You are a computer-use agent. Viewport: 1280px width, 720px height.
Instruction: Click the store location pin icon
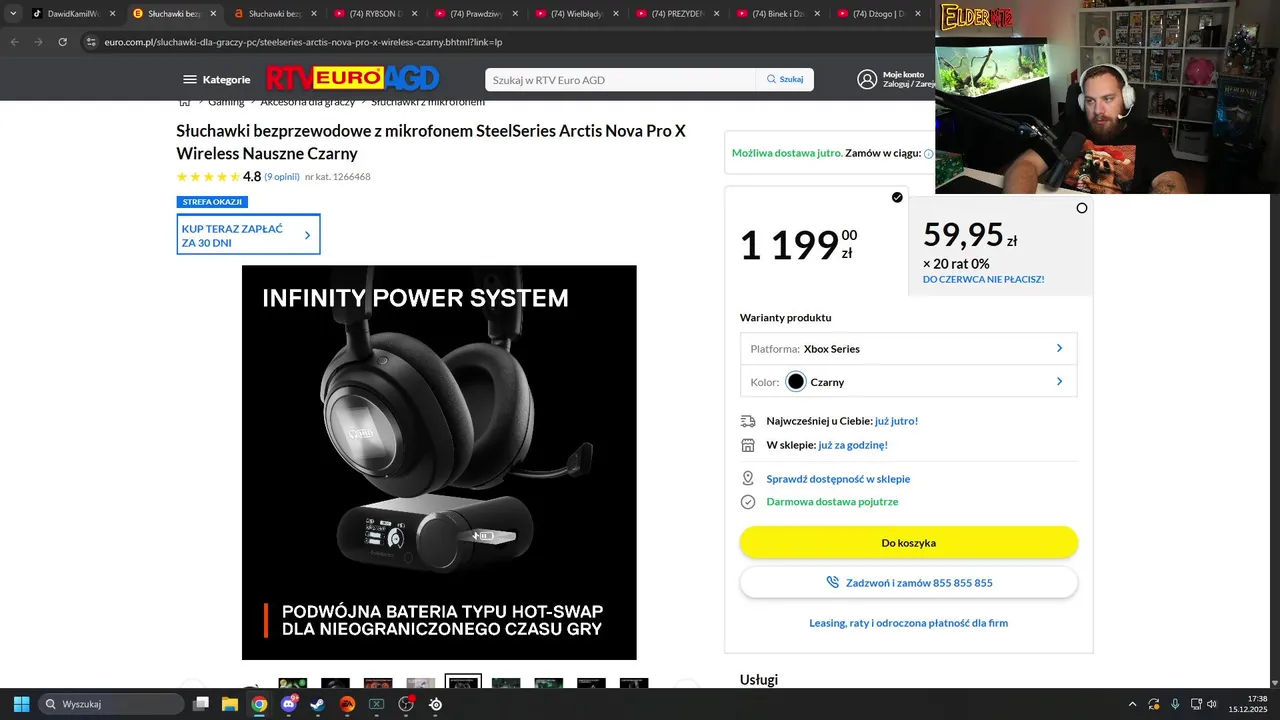[748, 479]
